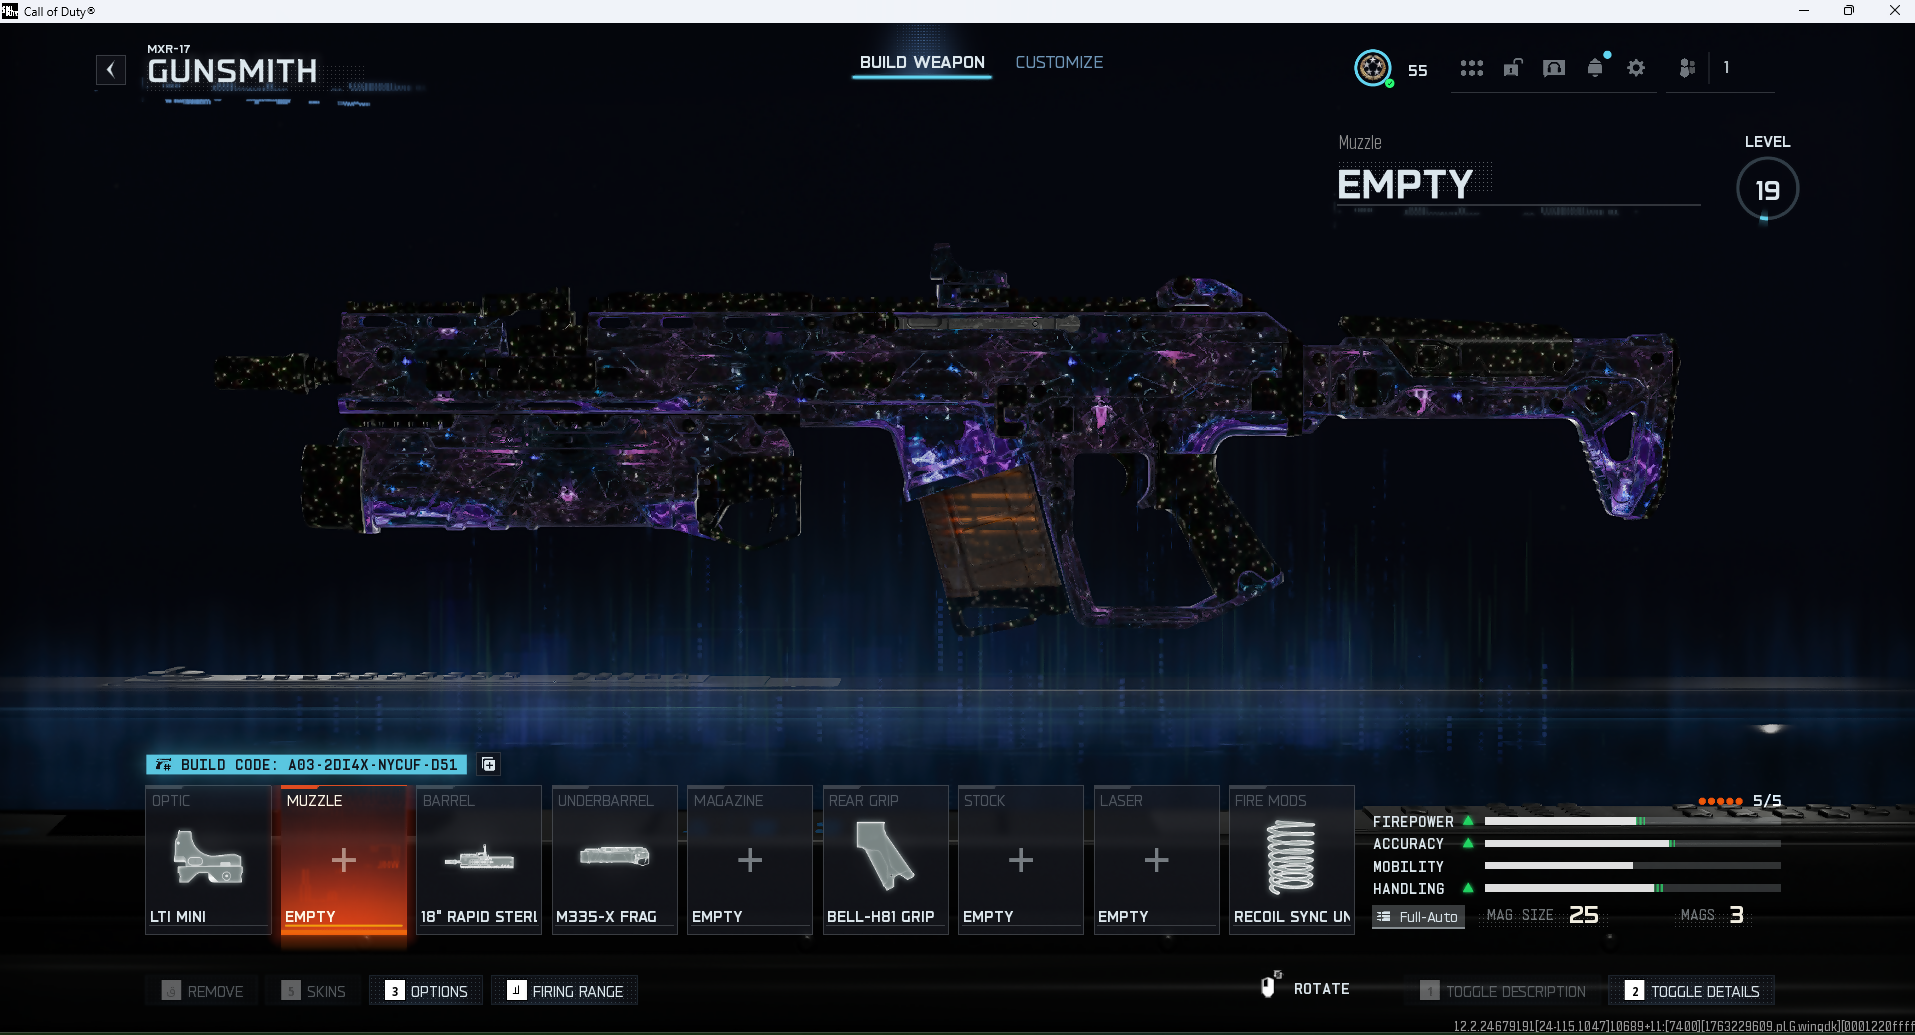This screenshot has width=1915, height=1035.
Task: Open the empty Magazine attachment slot
Action: pos(749,861)
